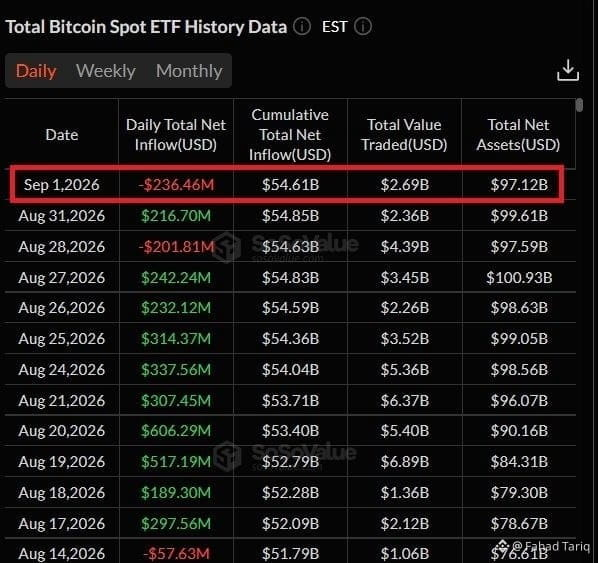598x563 pixels.
Task: Click Total Value Traded column header
Action: [404, 135]
